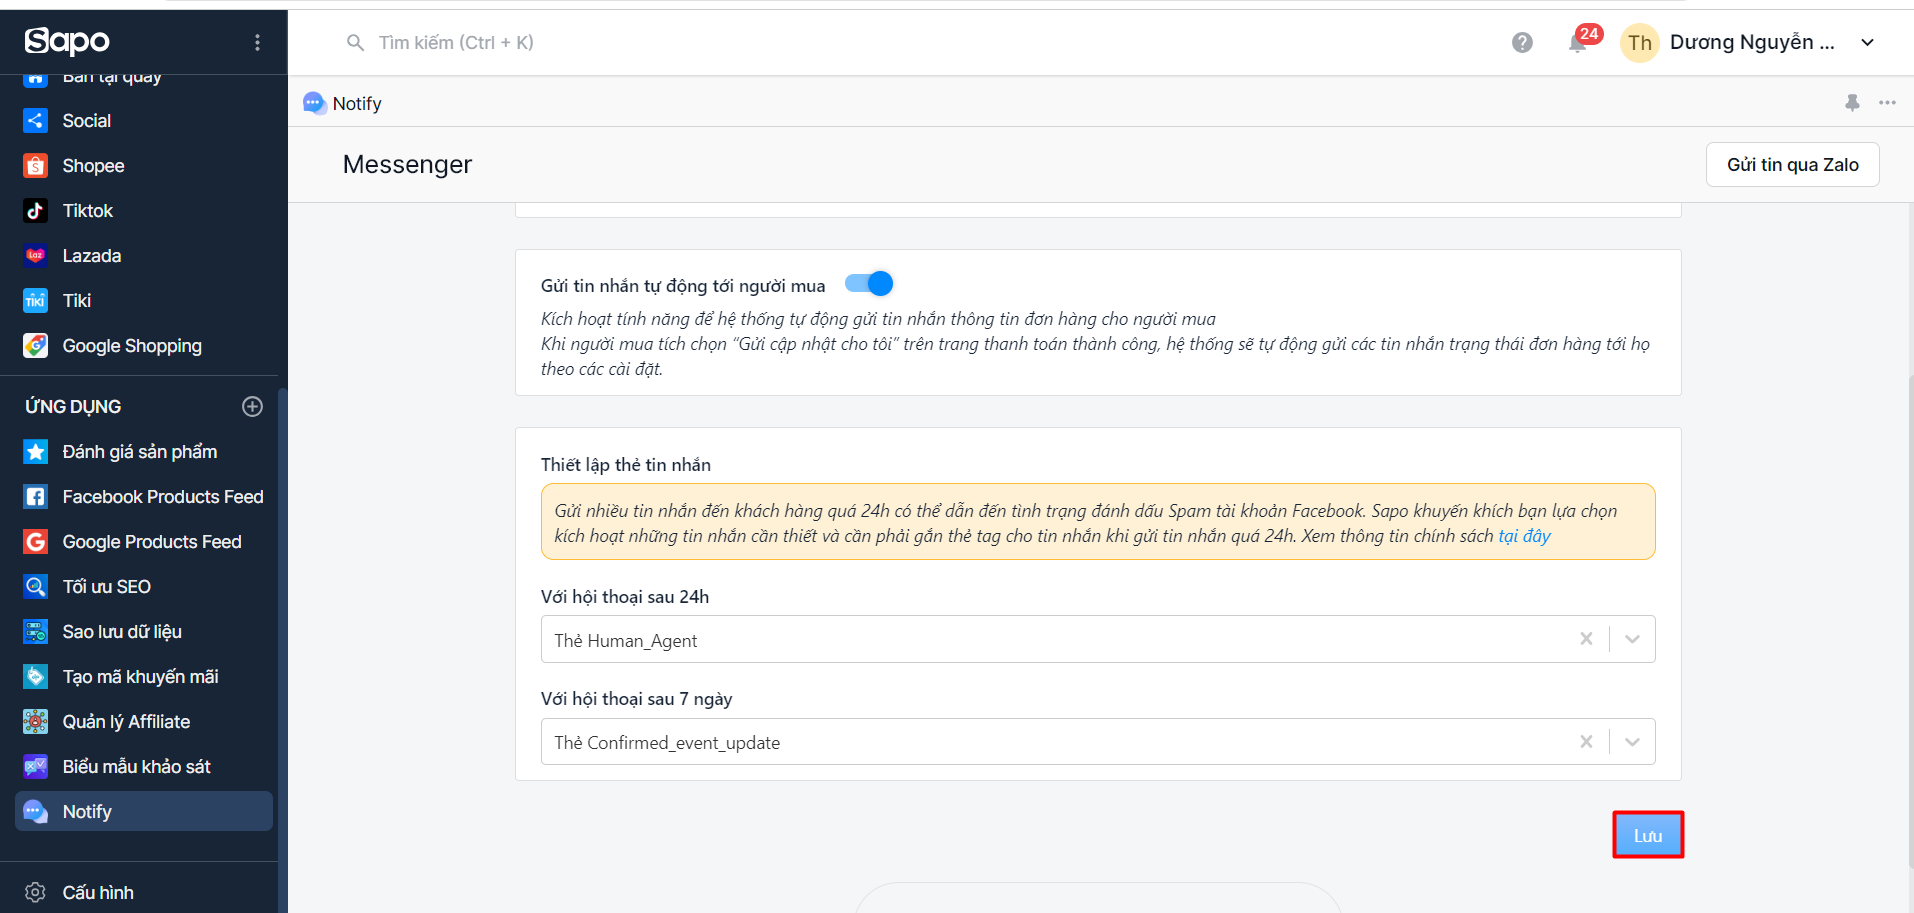Expand the 24h conversation tag dropdown
Viewport: 1914px width, 913px height.
click(x=1632, y=639)
